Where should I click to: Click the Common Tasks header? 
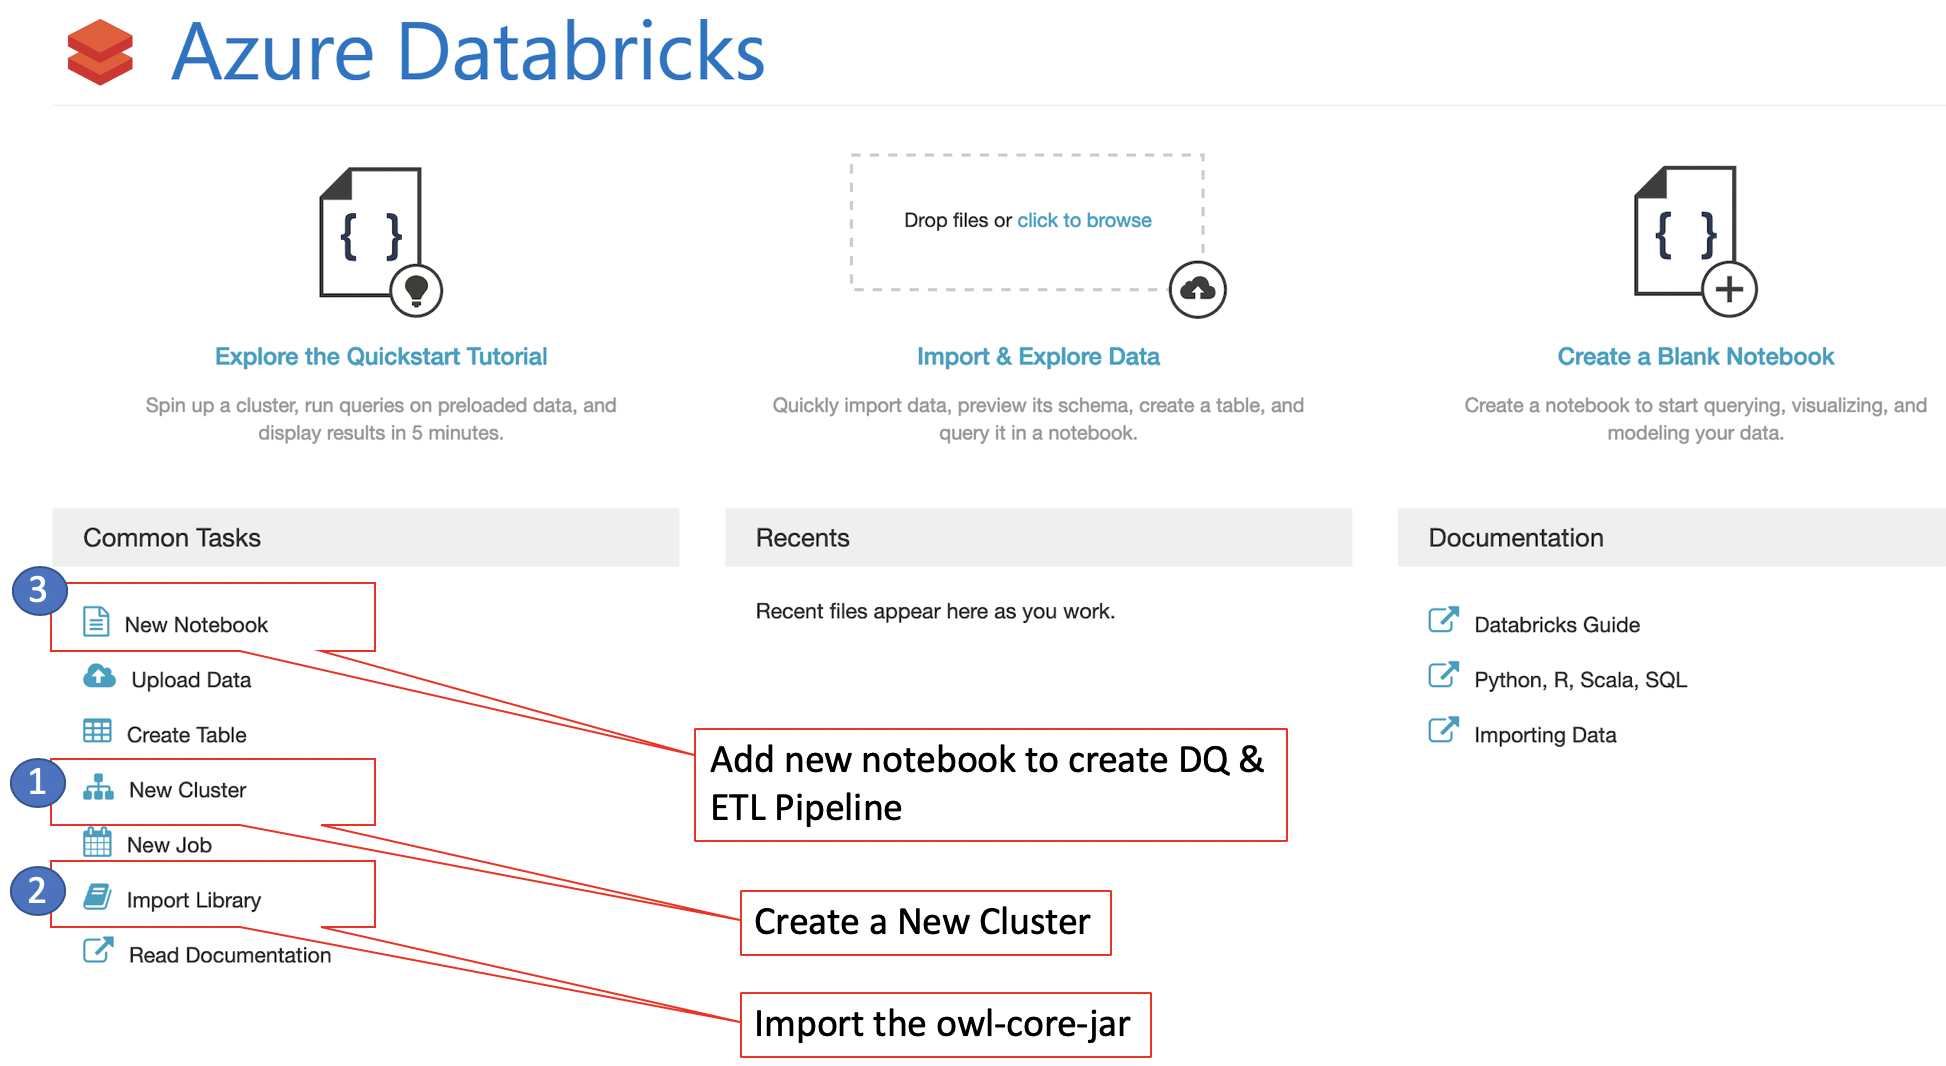(x=366, y=538)
